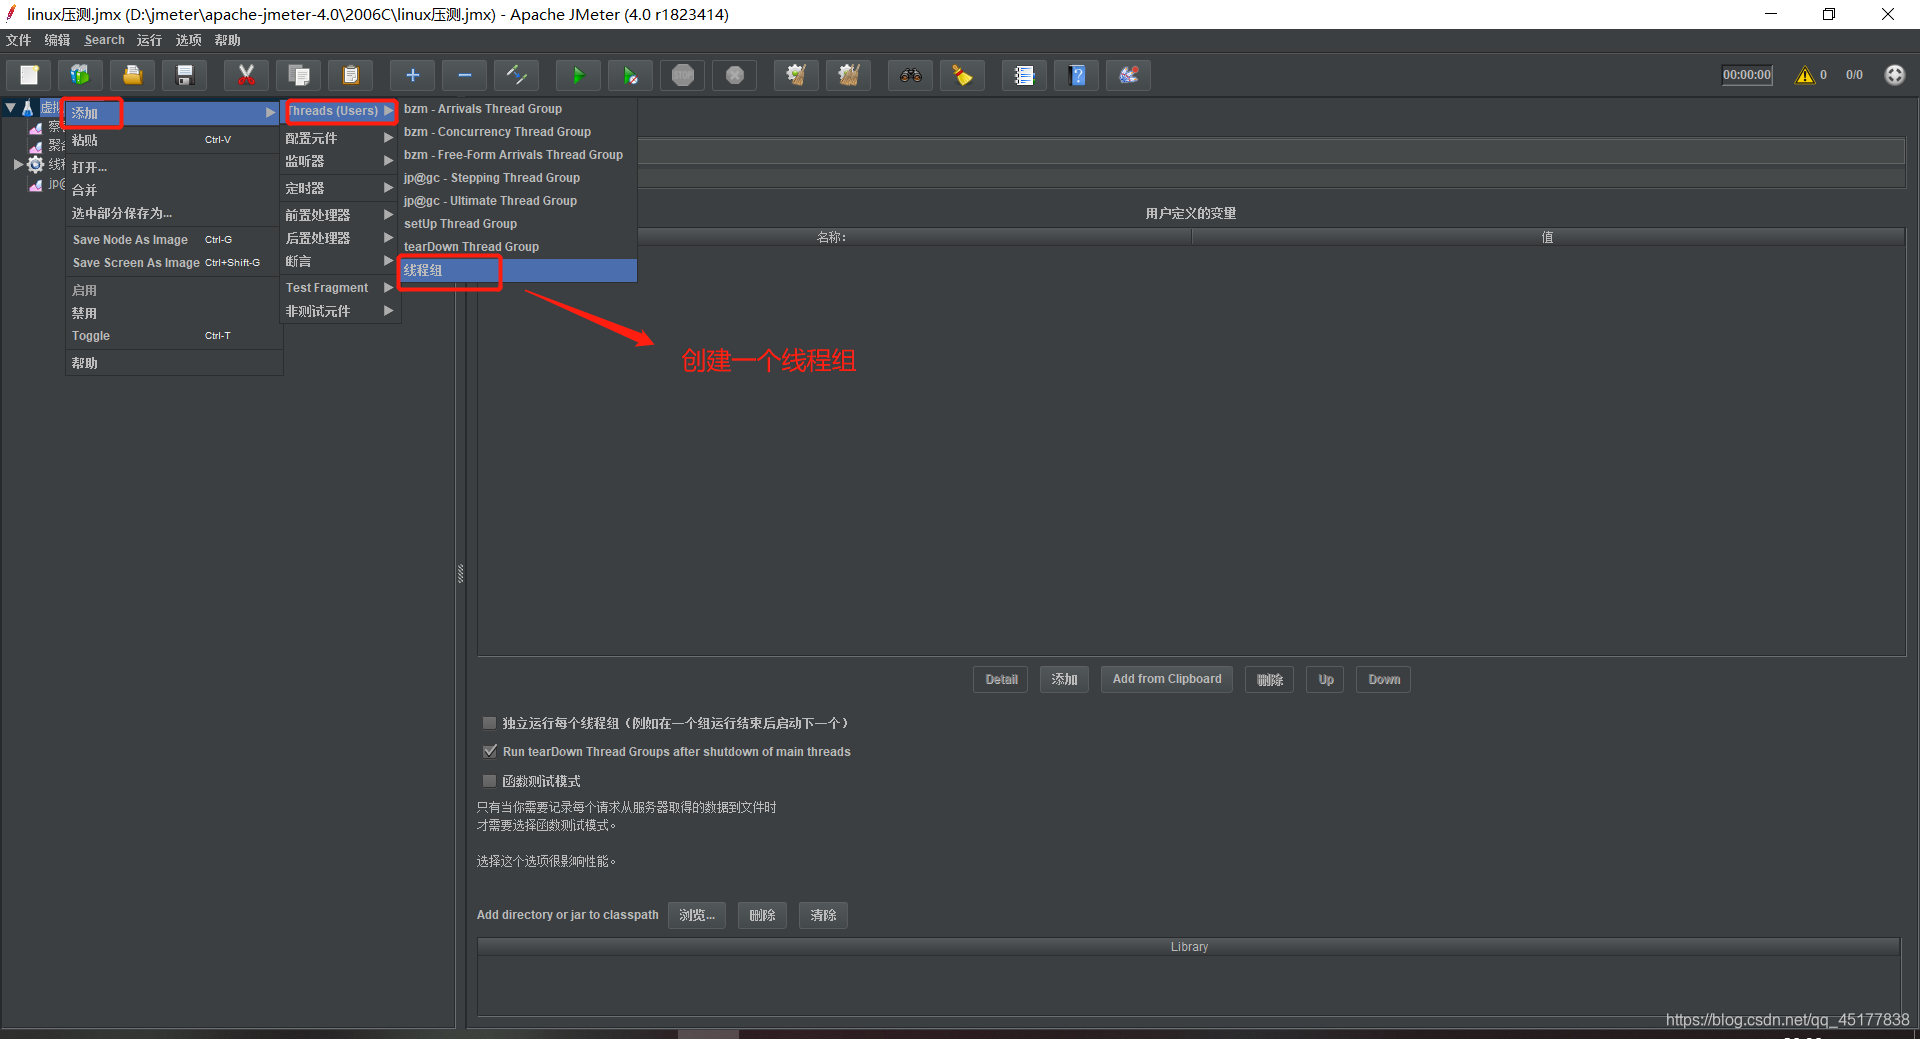Click the Stop sign icon
Screen dimensions: 1920x1039
682,75
